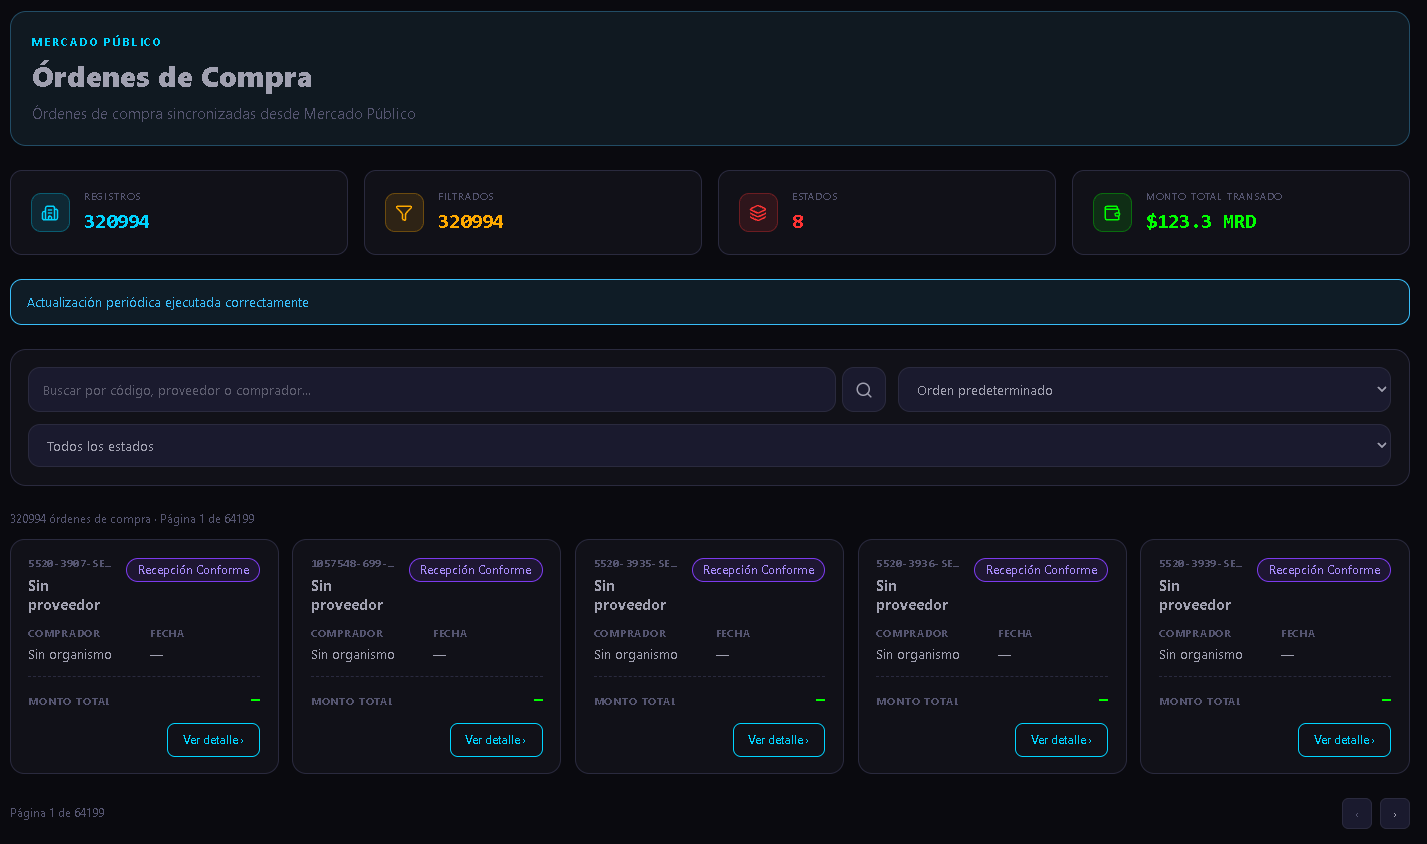Viewport: 1427px width, 844px height.
Task: Open Ver detalle for order 1057548-699
Action: [x=496, y=740]
